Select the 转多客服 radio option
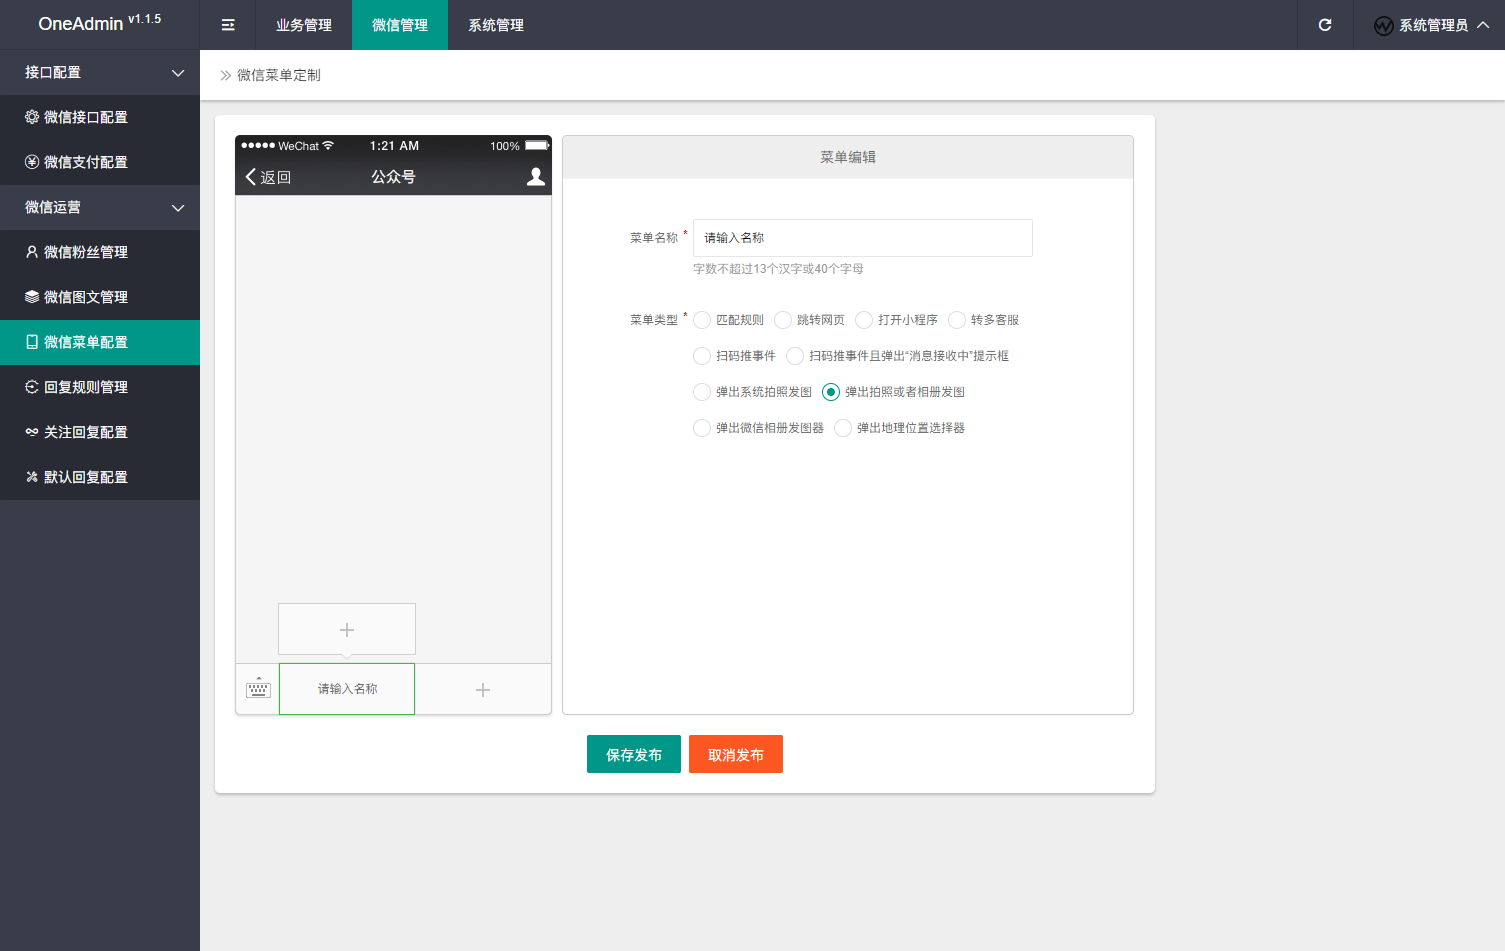Image resolution: width=1505 pixels, height=951 pixels. (957, 320)
